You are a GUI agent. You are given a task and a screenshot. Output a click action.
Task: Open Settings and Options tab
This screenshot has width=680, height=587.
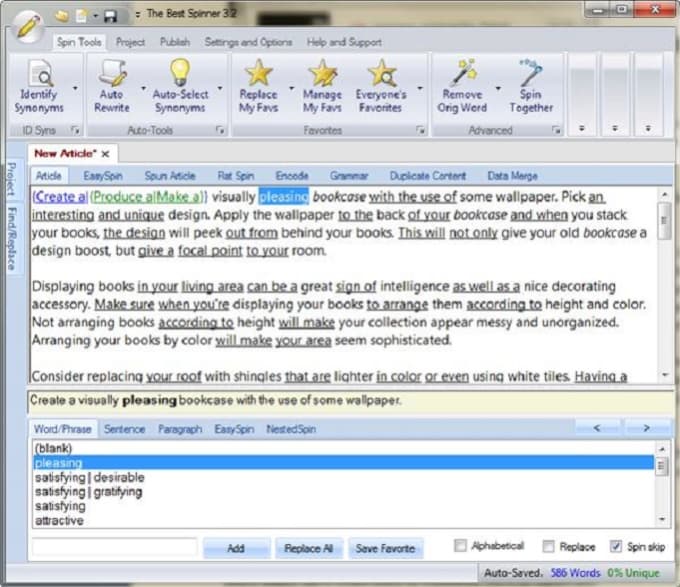point(248,42)
